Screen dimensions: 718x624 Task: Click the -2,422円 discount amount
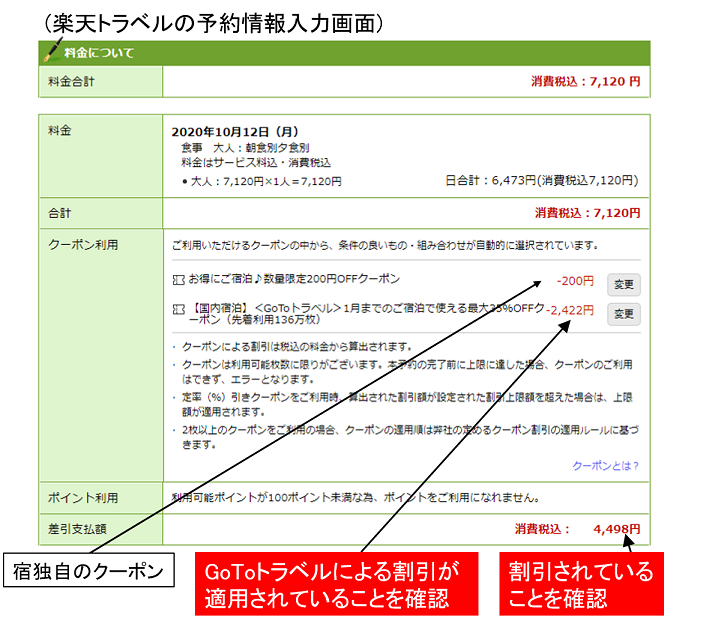570,310
